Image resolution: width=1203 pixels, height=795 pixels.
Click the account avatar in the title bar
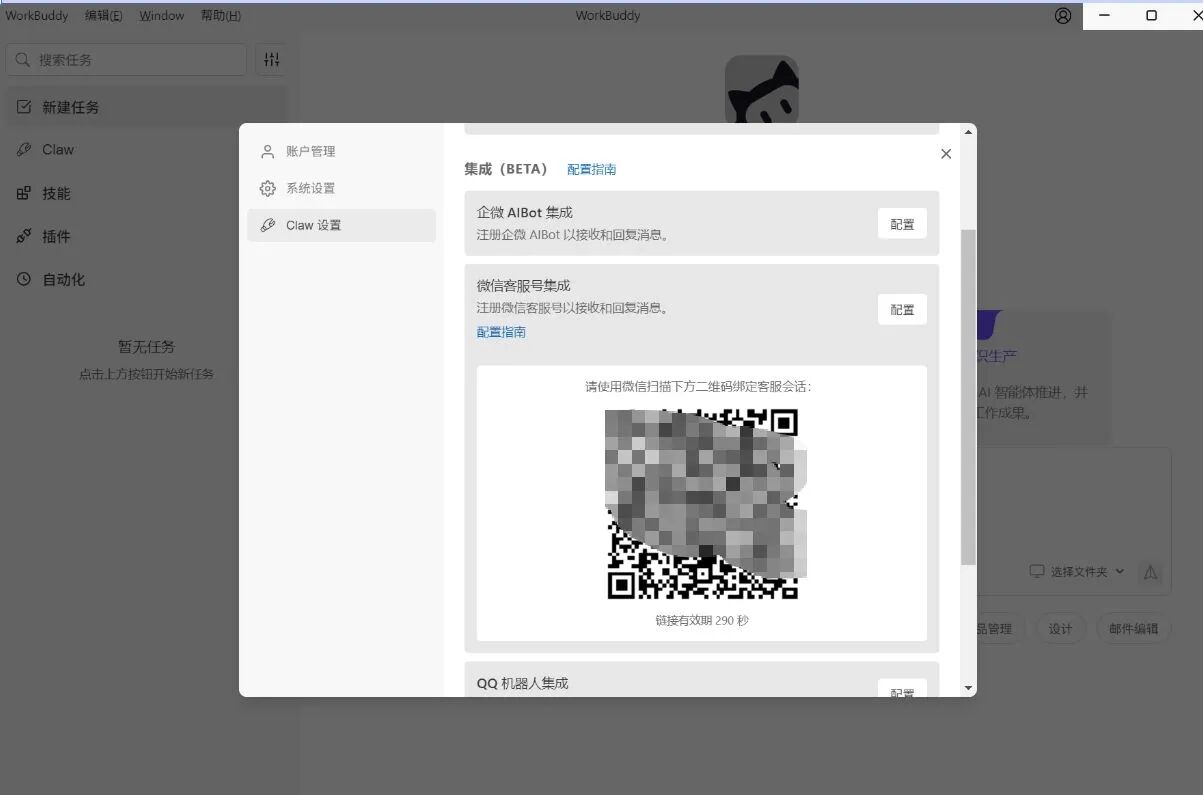pyautogui.click(x=1062, y=15)
